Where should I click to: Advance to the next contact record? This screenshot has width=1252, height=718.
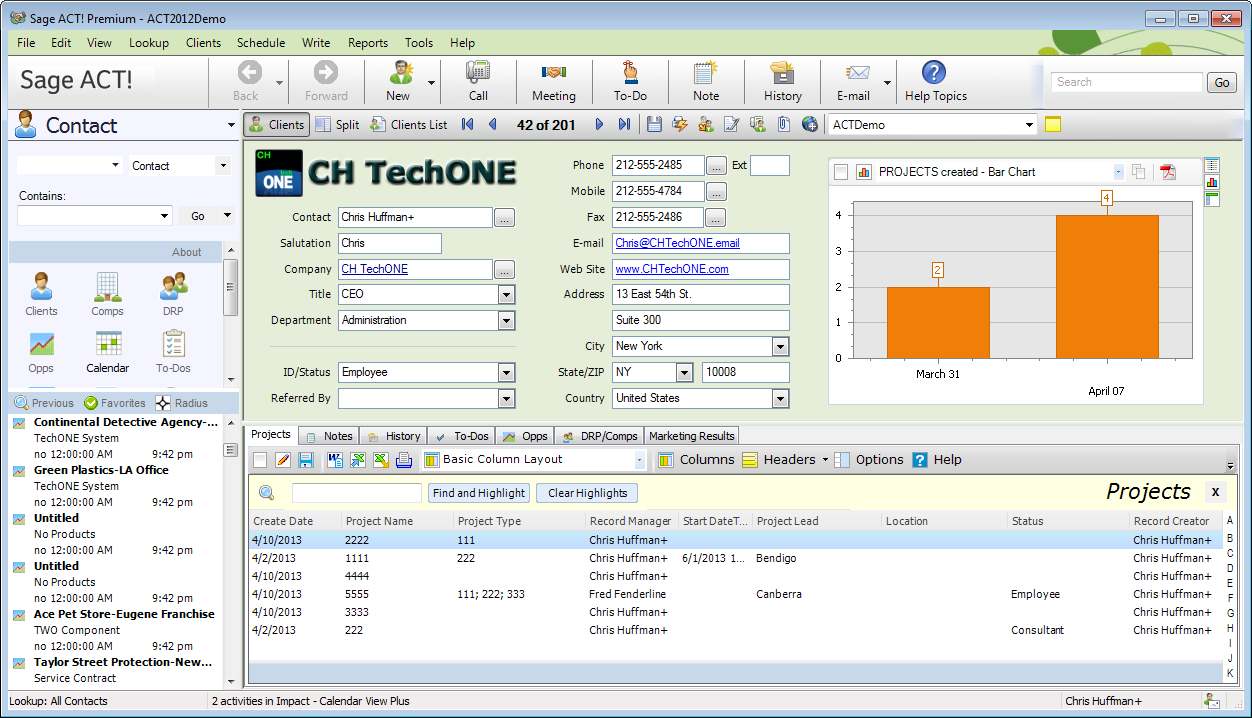[599, 124]
